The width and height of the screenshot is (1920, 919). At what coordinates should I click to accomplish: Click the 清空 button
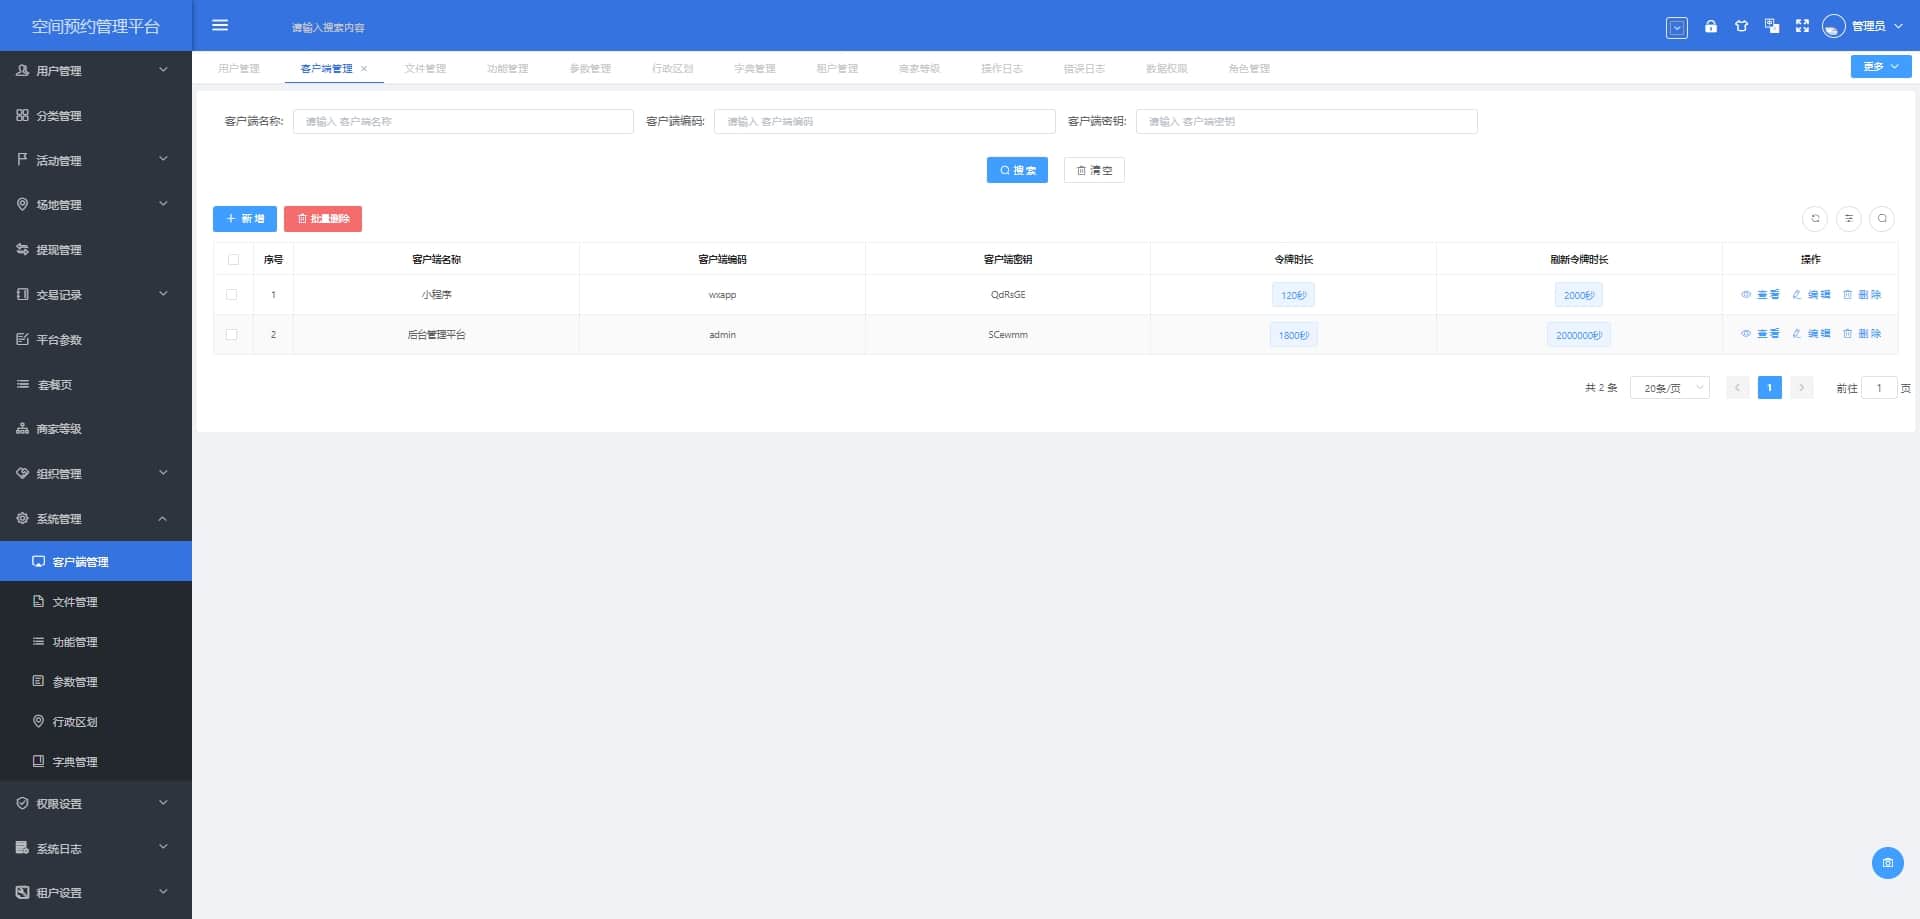(1094, 170)
